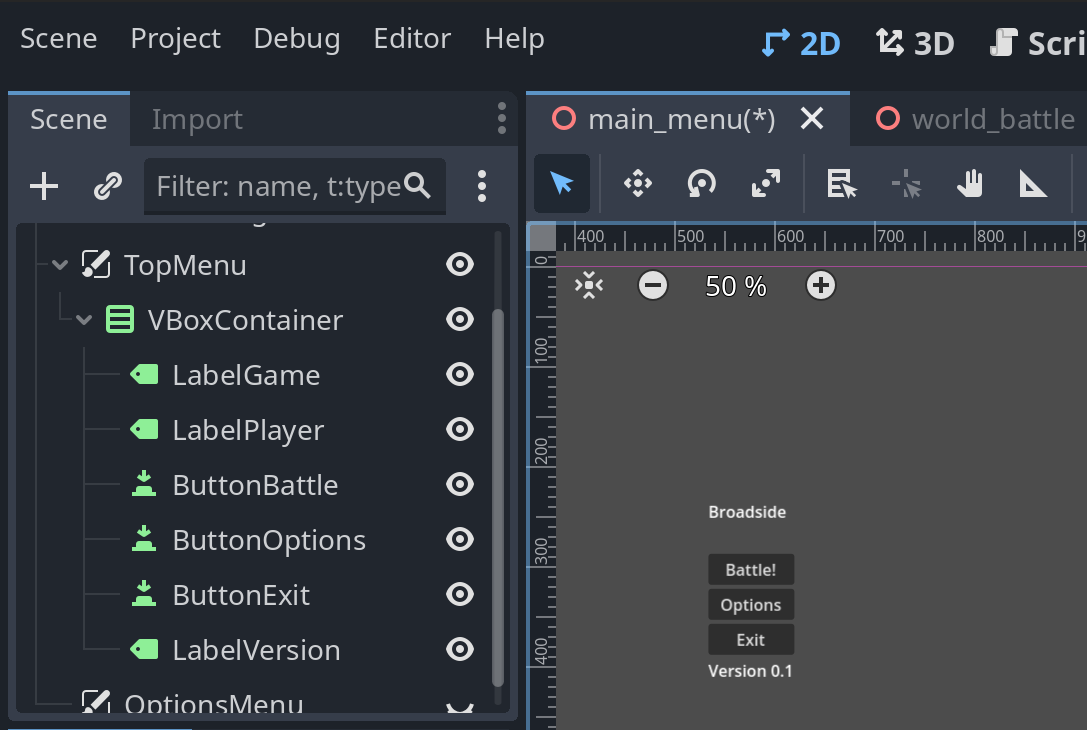
Task: Switch to the world_battle scene tab
Action: 974,119
